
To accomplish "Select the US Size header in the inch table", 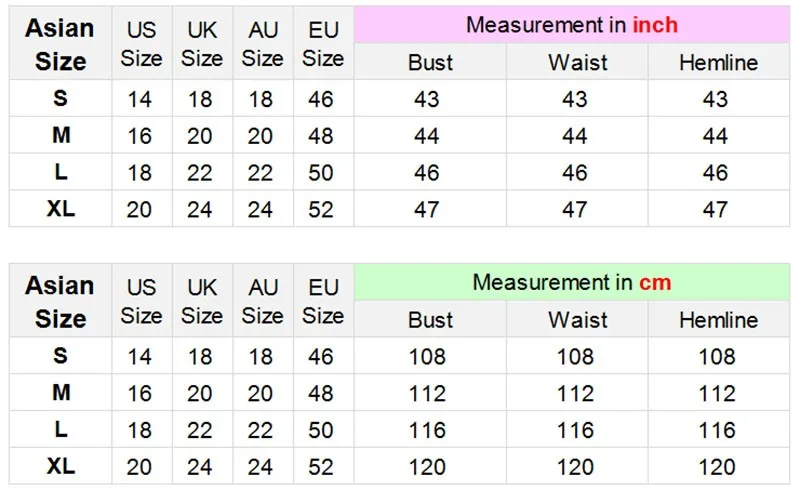I will pos(141,44).
